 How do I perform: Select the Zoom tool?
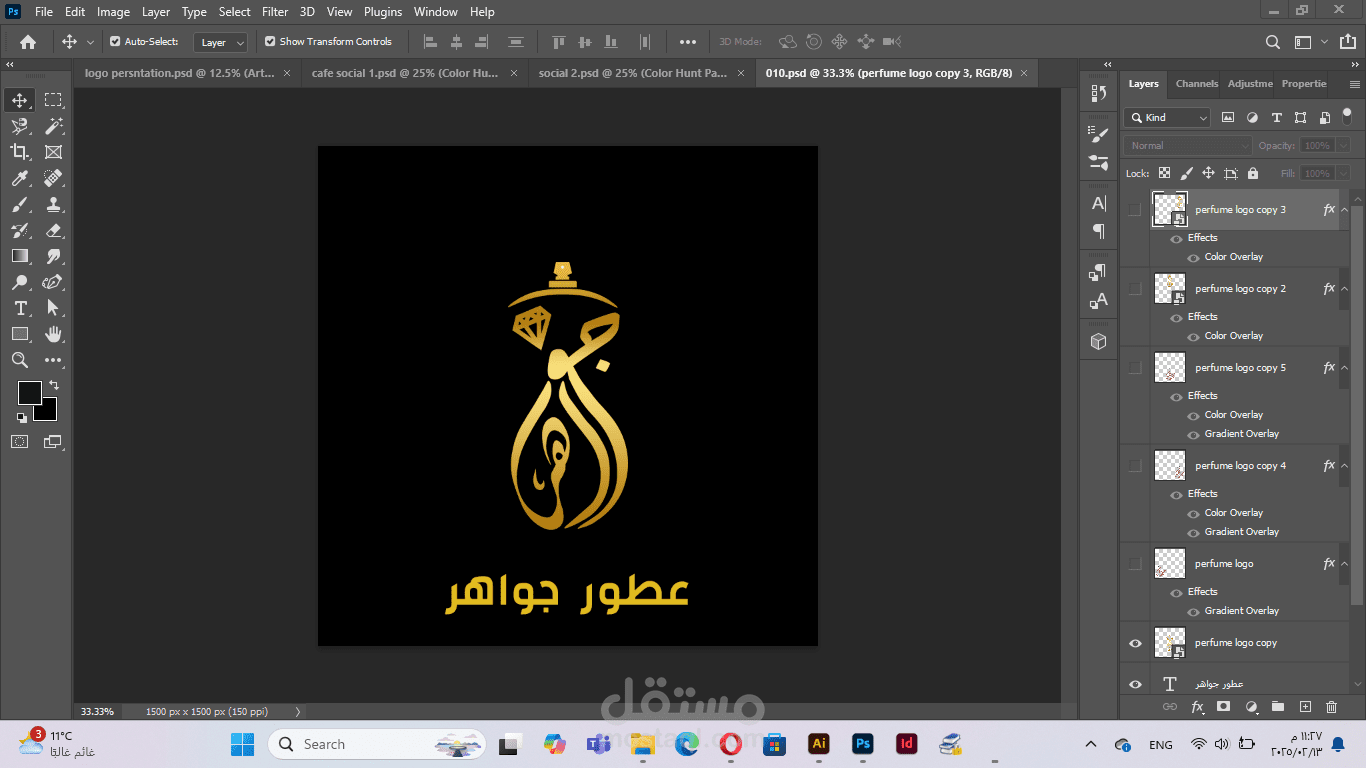point(20,360)
